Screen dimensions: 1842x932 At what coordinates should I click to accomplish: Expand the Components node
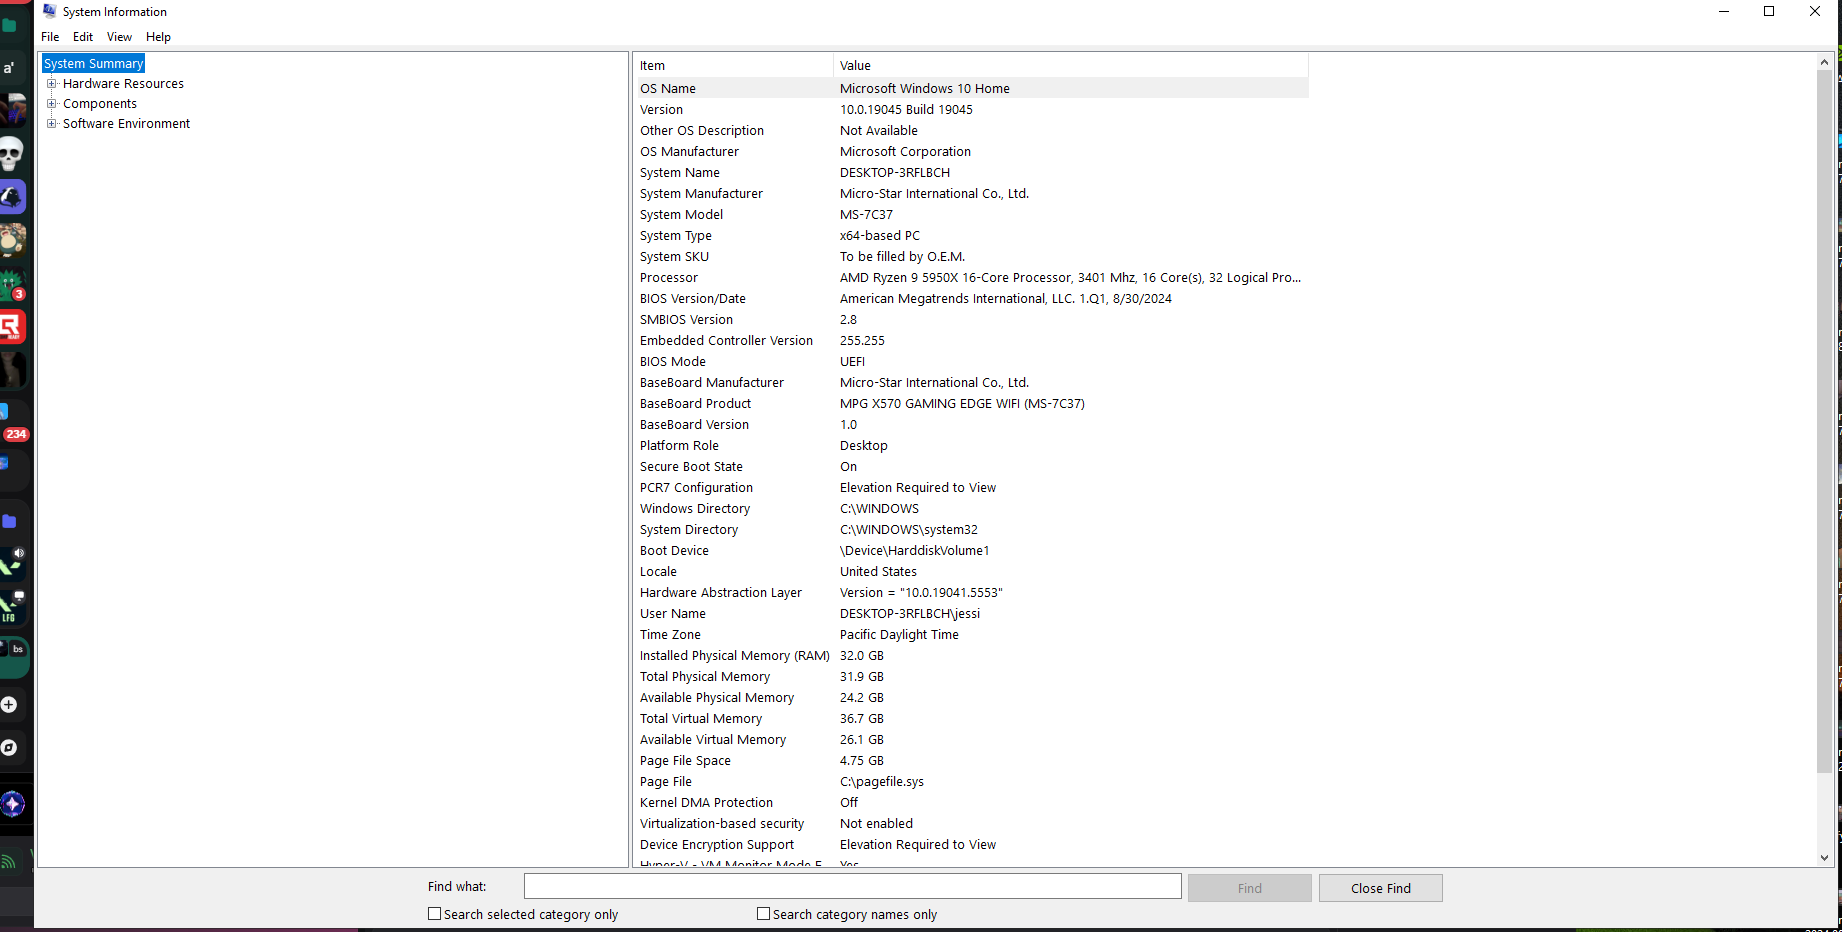click(x=51, y=103)
